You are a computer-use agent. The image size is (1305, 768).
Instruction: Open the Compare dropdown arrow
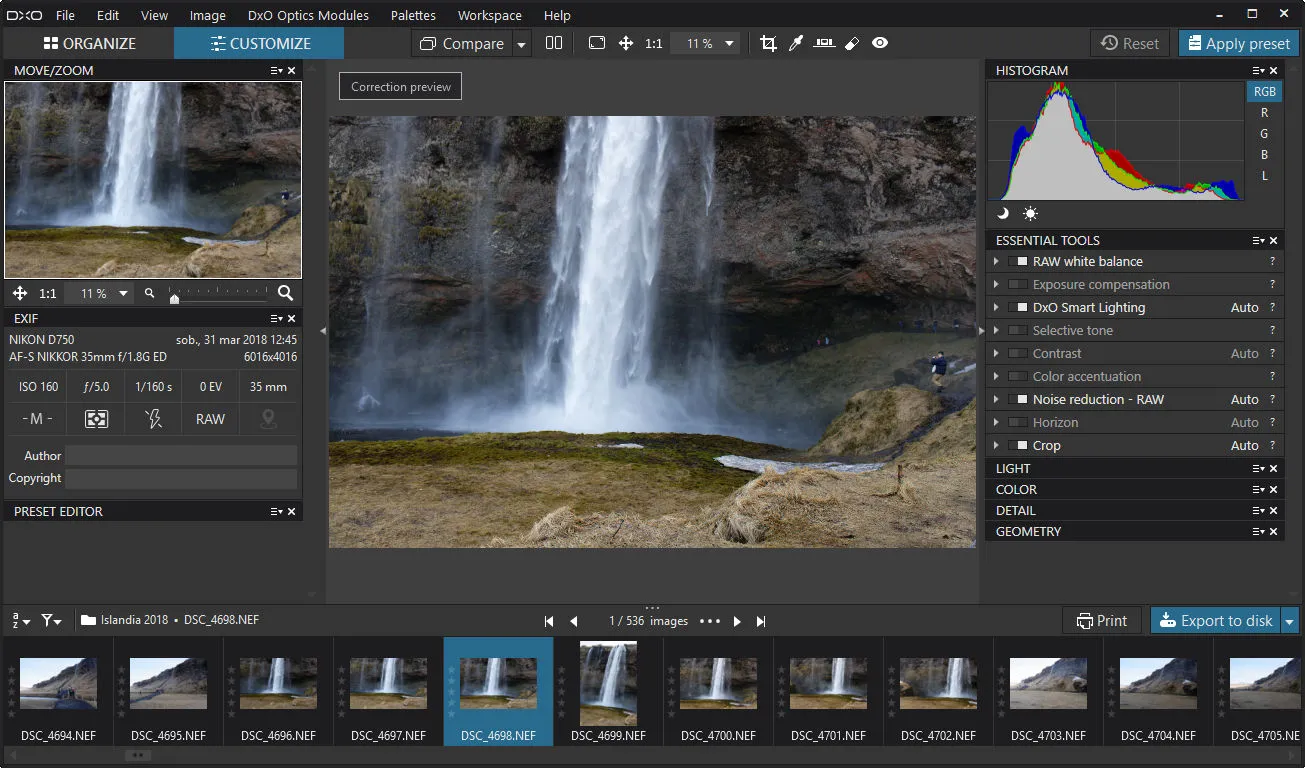tap(521, 44)
